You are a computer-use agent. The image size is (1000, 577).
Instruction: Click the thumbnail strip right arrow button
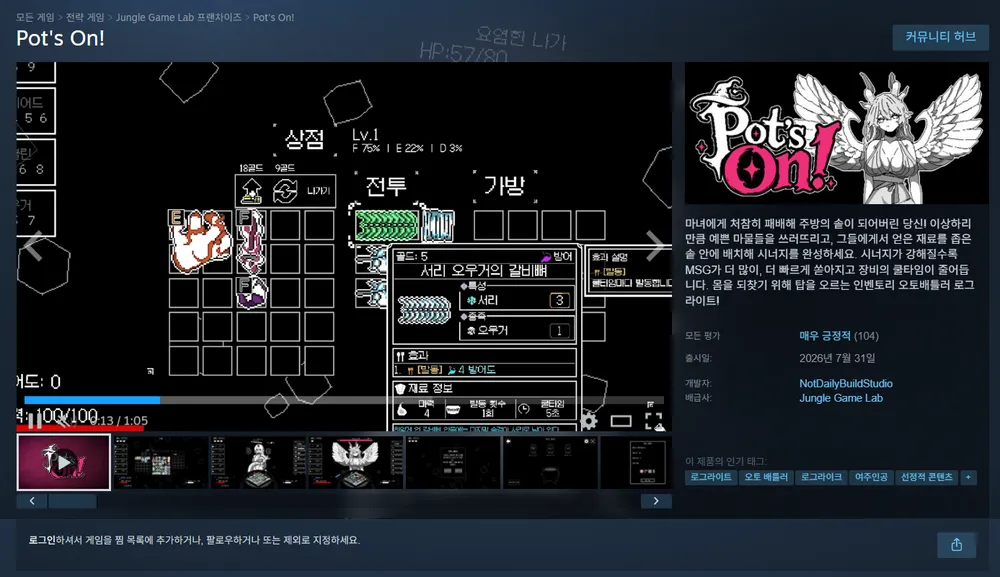[656, 501]
